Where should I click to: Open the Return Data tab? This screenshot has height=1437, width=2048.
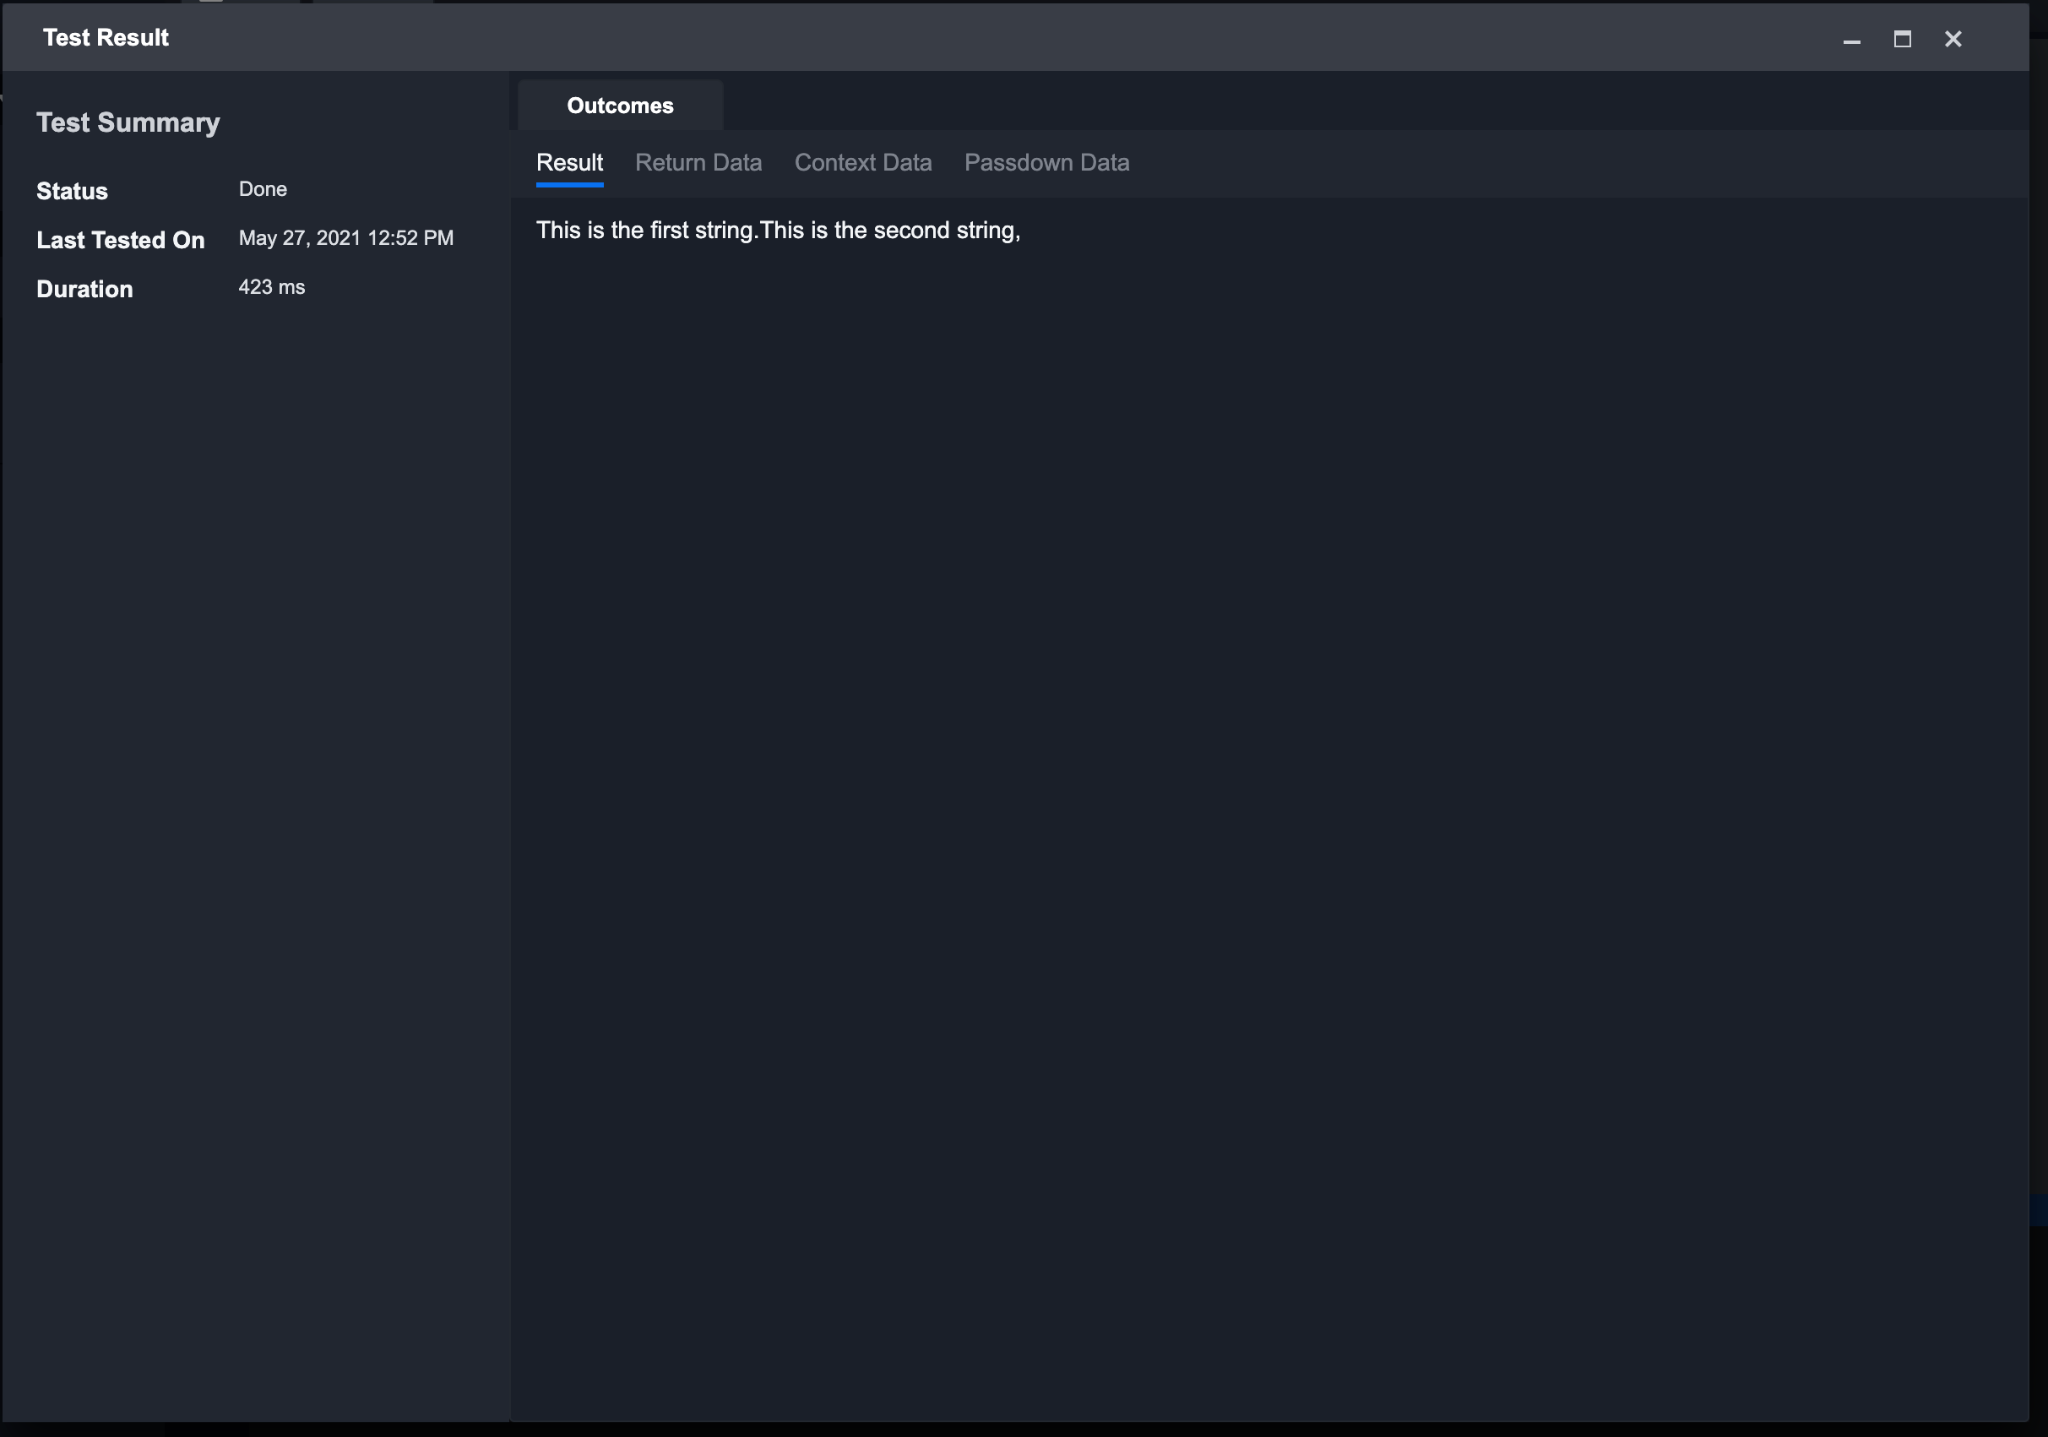(698, 163)
